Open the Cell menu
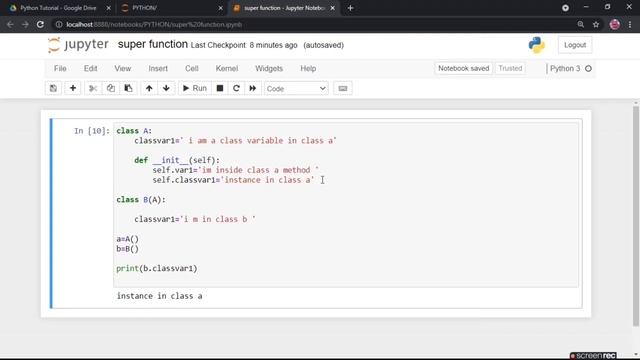The width and height of the screenshot is (640, 360). [x=191, y=69]
